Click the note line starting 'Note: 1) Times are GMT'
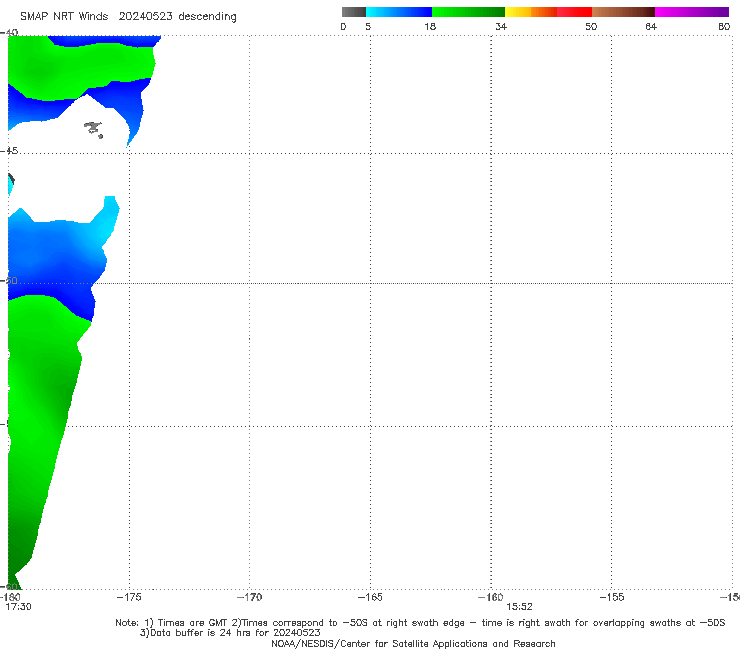Image resolution: width=740 pixels, height=650 pixels. coord(420,623)
